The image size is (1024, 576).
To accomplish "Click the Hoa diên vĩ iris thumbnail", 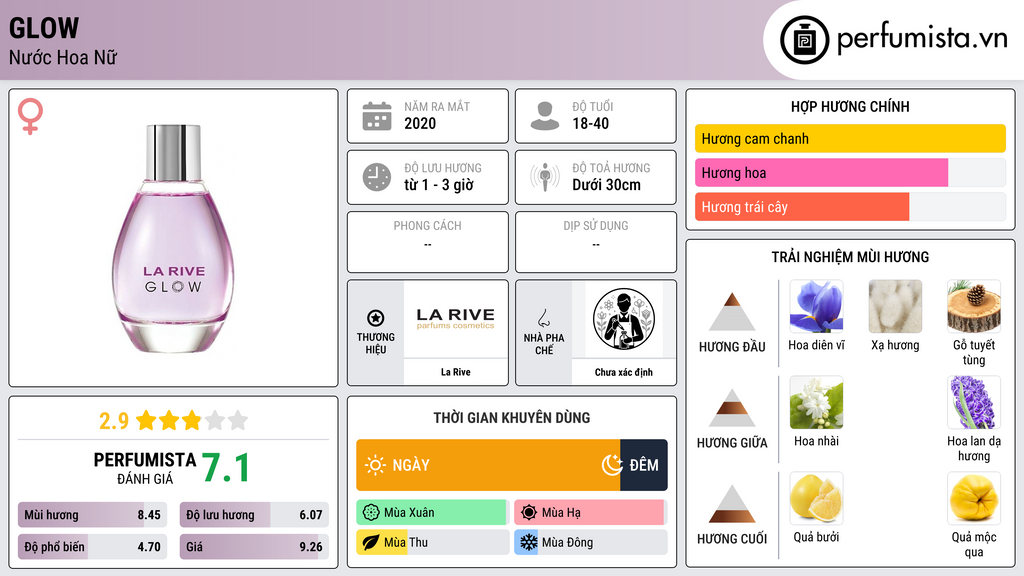I will 816,307.
